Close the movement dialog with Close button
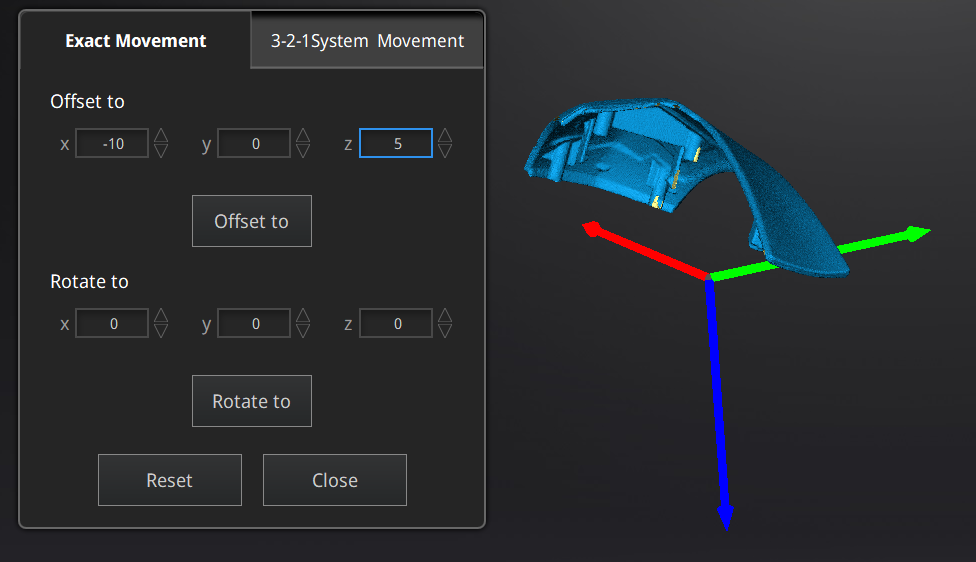The width and height of the screenshot is (976, 562). [x=334, y=480]
